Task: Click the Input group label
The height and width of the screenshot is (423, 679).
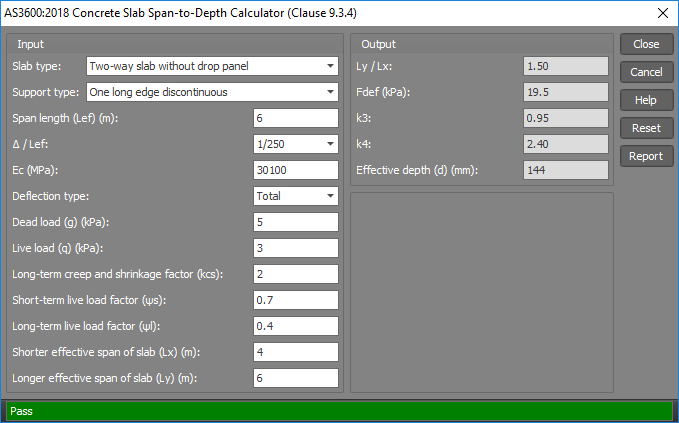Action: coord(30,44)
